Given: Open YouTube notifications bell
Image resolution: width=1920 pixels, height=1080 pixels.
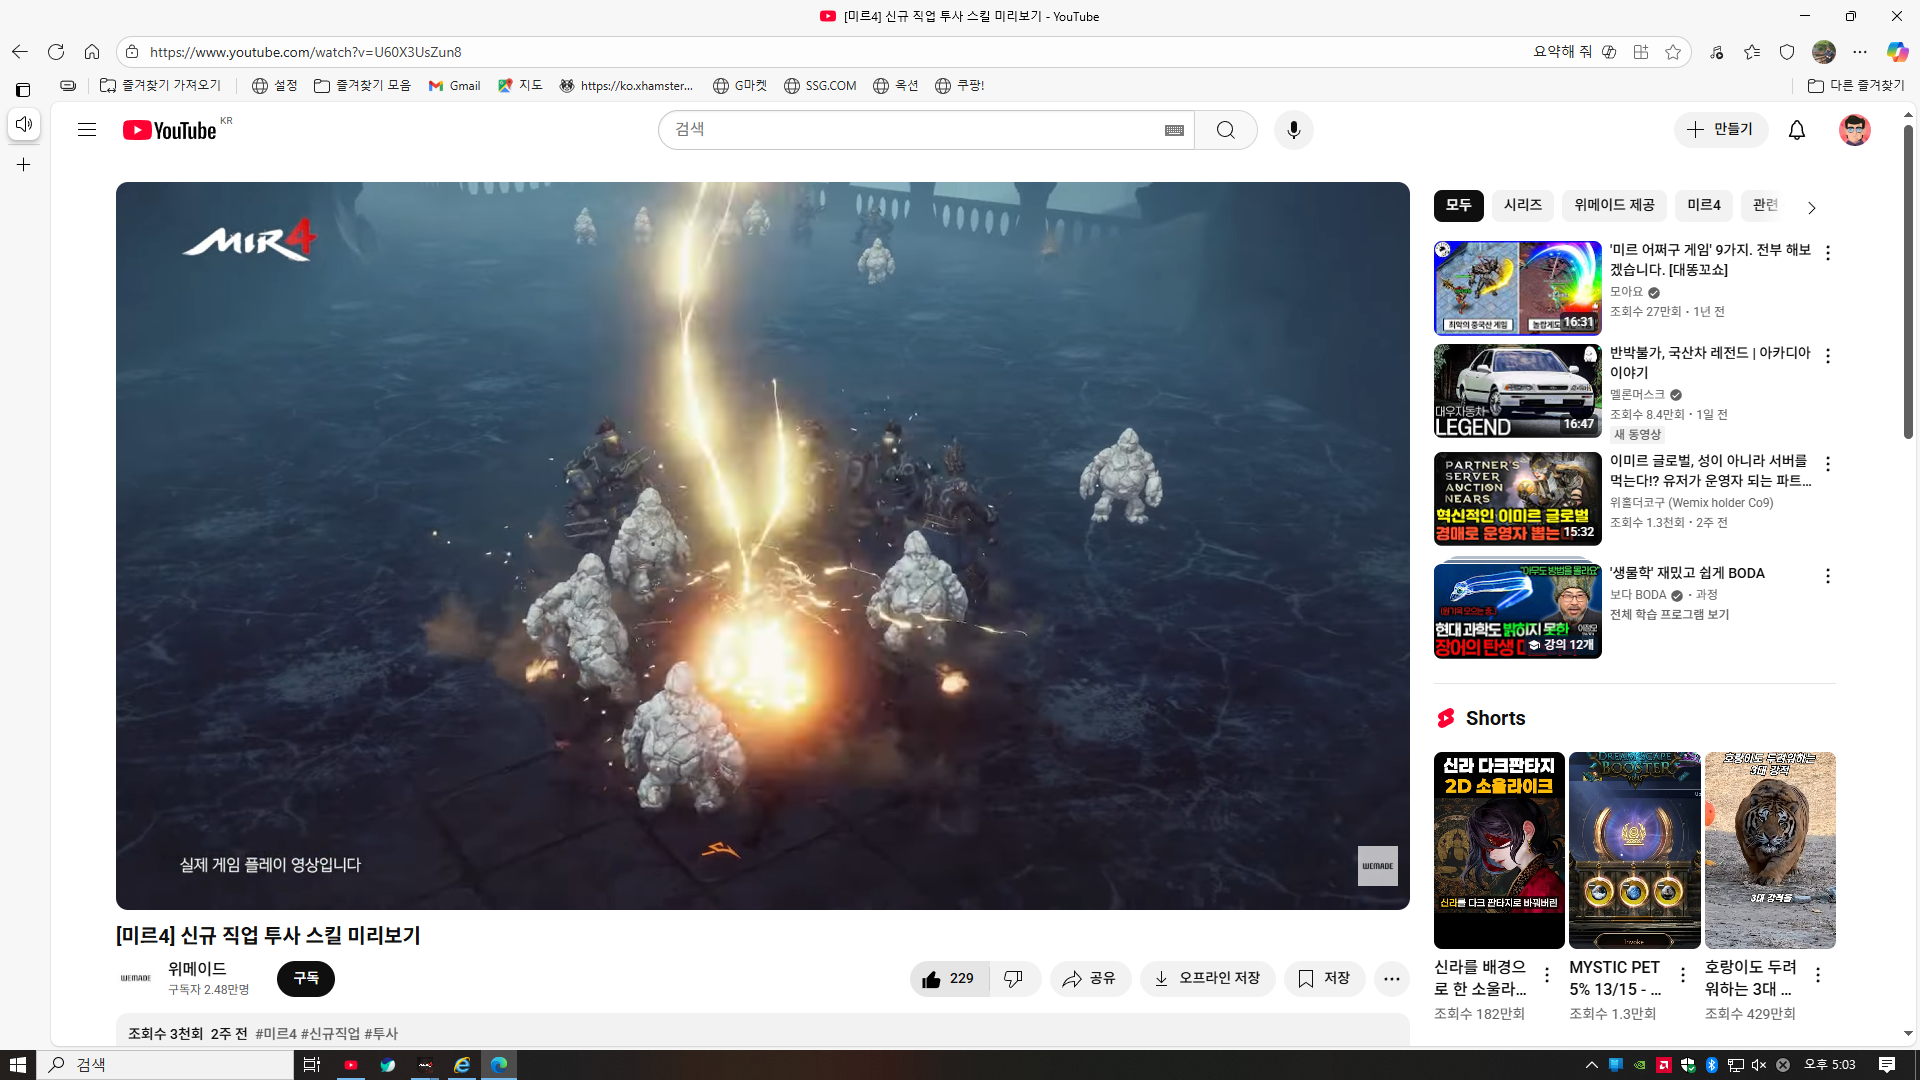Looking at the screenshot, I should [x=1796, y=130].
